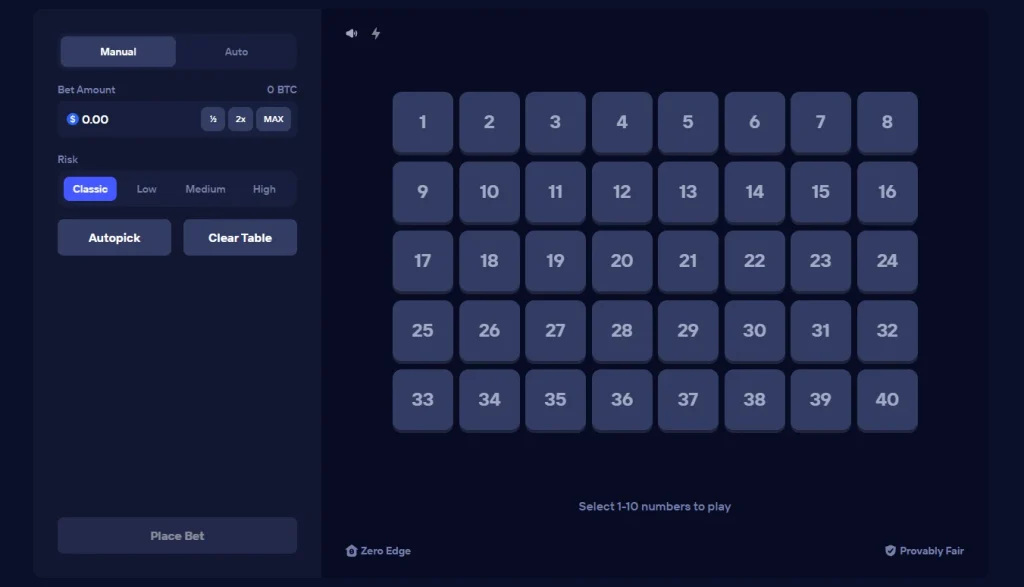
Task: Choose number 36 on the board
Action: pos(622,400)
